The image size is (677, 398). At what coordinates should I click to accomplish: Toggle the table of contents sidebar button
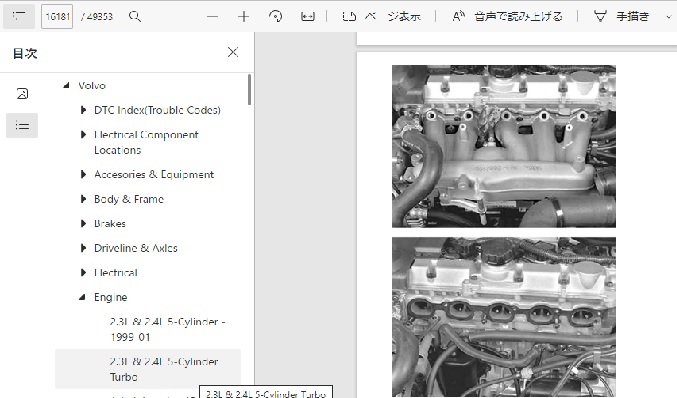[x=19, y=16]
